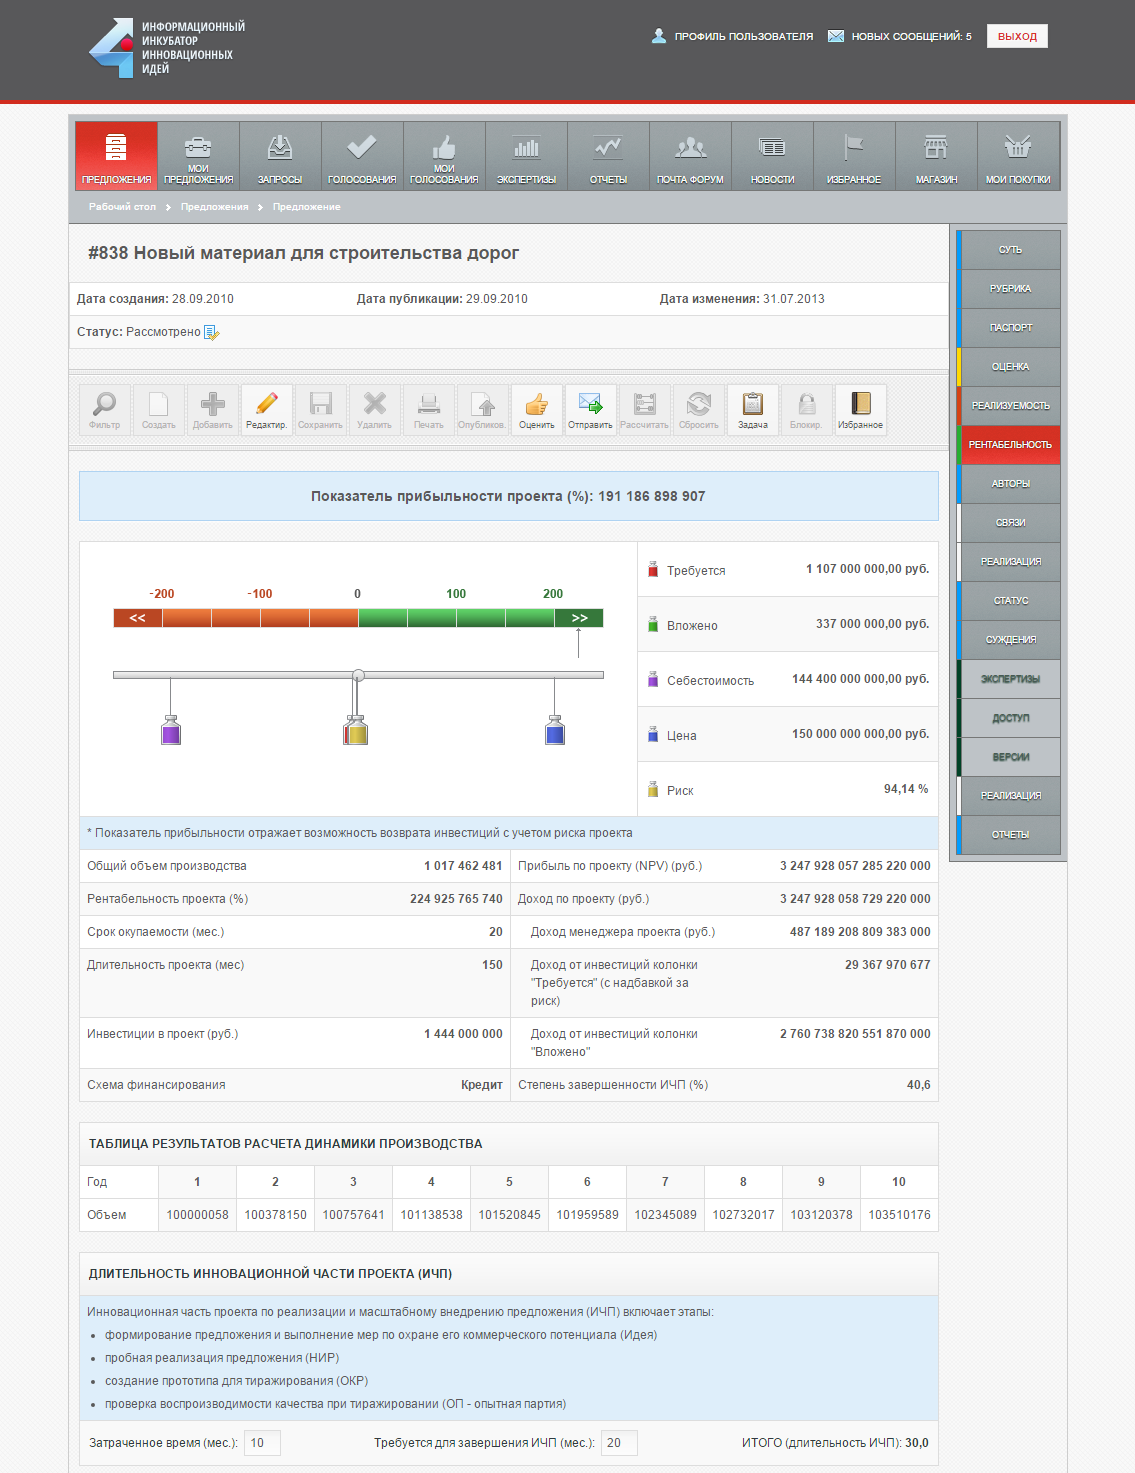Follow the Рабочий стол breadcrumb link
The height and width of the screenshot is (1473, 1135).
122,207
